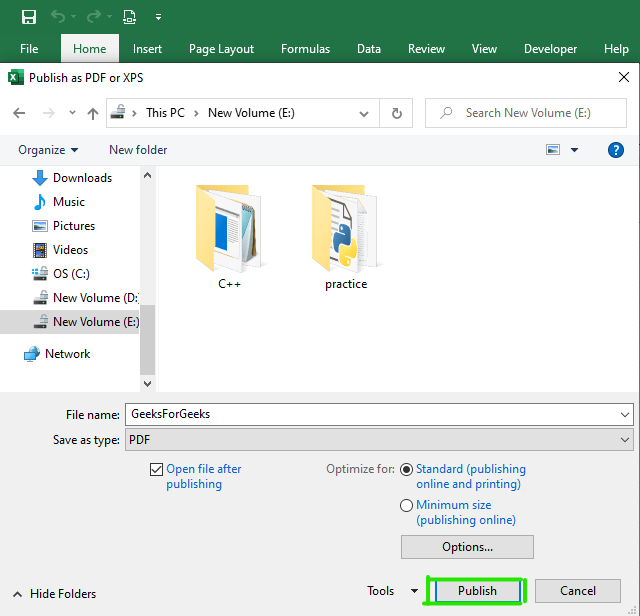Screen dimensions: 640x616
Task: Select Minimum size optimization option
Action: click(406, 506)
